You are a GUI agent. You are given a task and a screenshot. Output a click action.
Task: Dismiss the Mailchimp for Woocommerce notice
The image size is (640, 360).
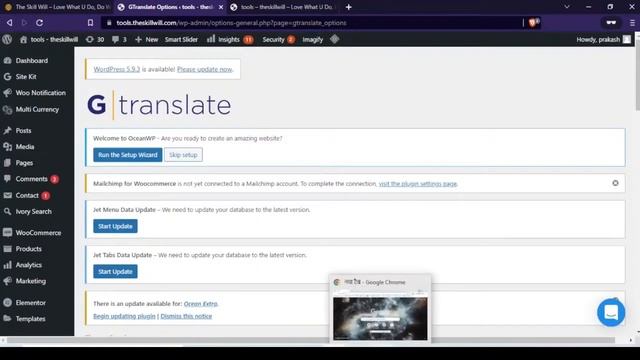tap(615, 183)
